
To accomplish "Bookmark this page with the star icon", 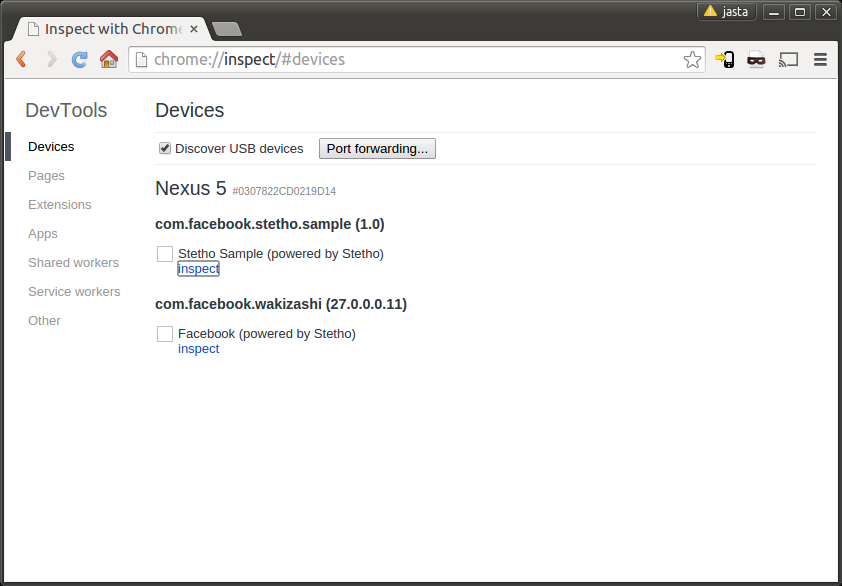I will click(692, 59).
